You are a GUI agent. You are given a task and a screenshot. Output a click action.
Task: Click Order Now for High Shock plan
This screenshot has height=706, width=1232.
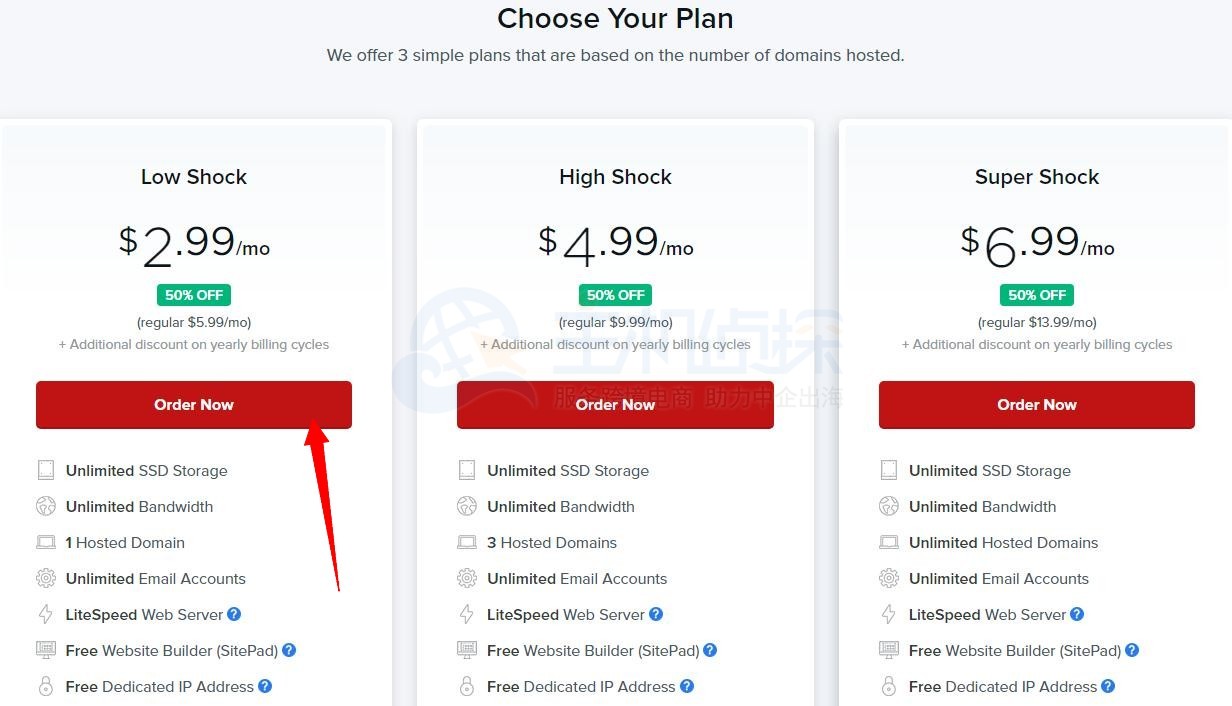(615, 405)
